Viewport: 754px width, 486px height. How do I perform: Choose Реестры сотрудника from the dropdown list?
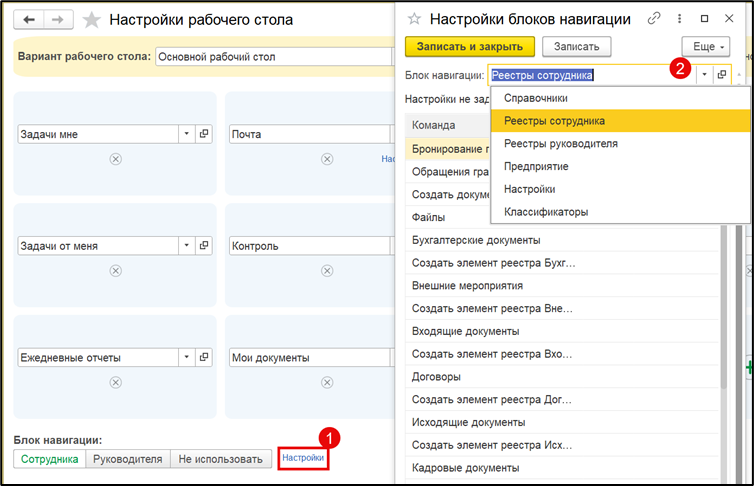tap(620, 121)
